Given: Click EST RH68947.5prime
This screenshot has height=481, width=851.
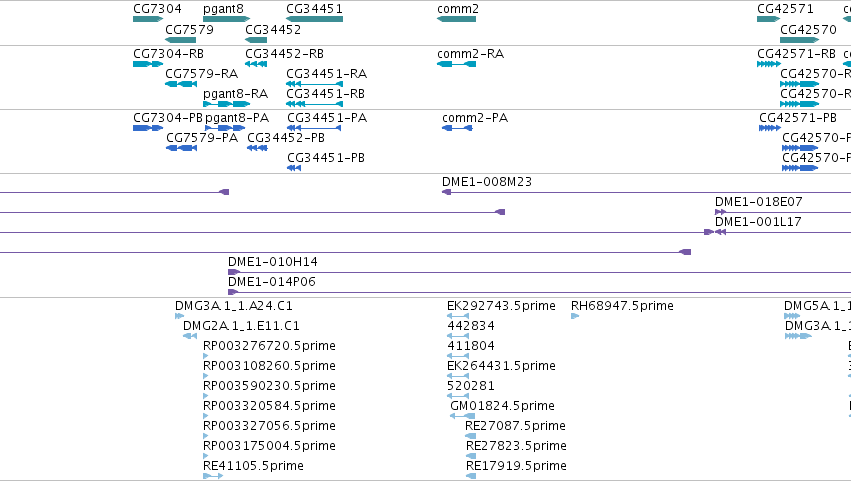Looking at the screenshot, I should click(x=622, y=306).
